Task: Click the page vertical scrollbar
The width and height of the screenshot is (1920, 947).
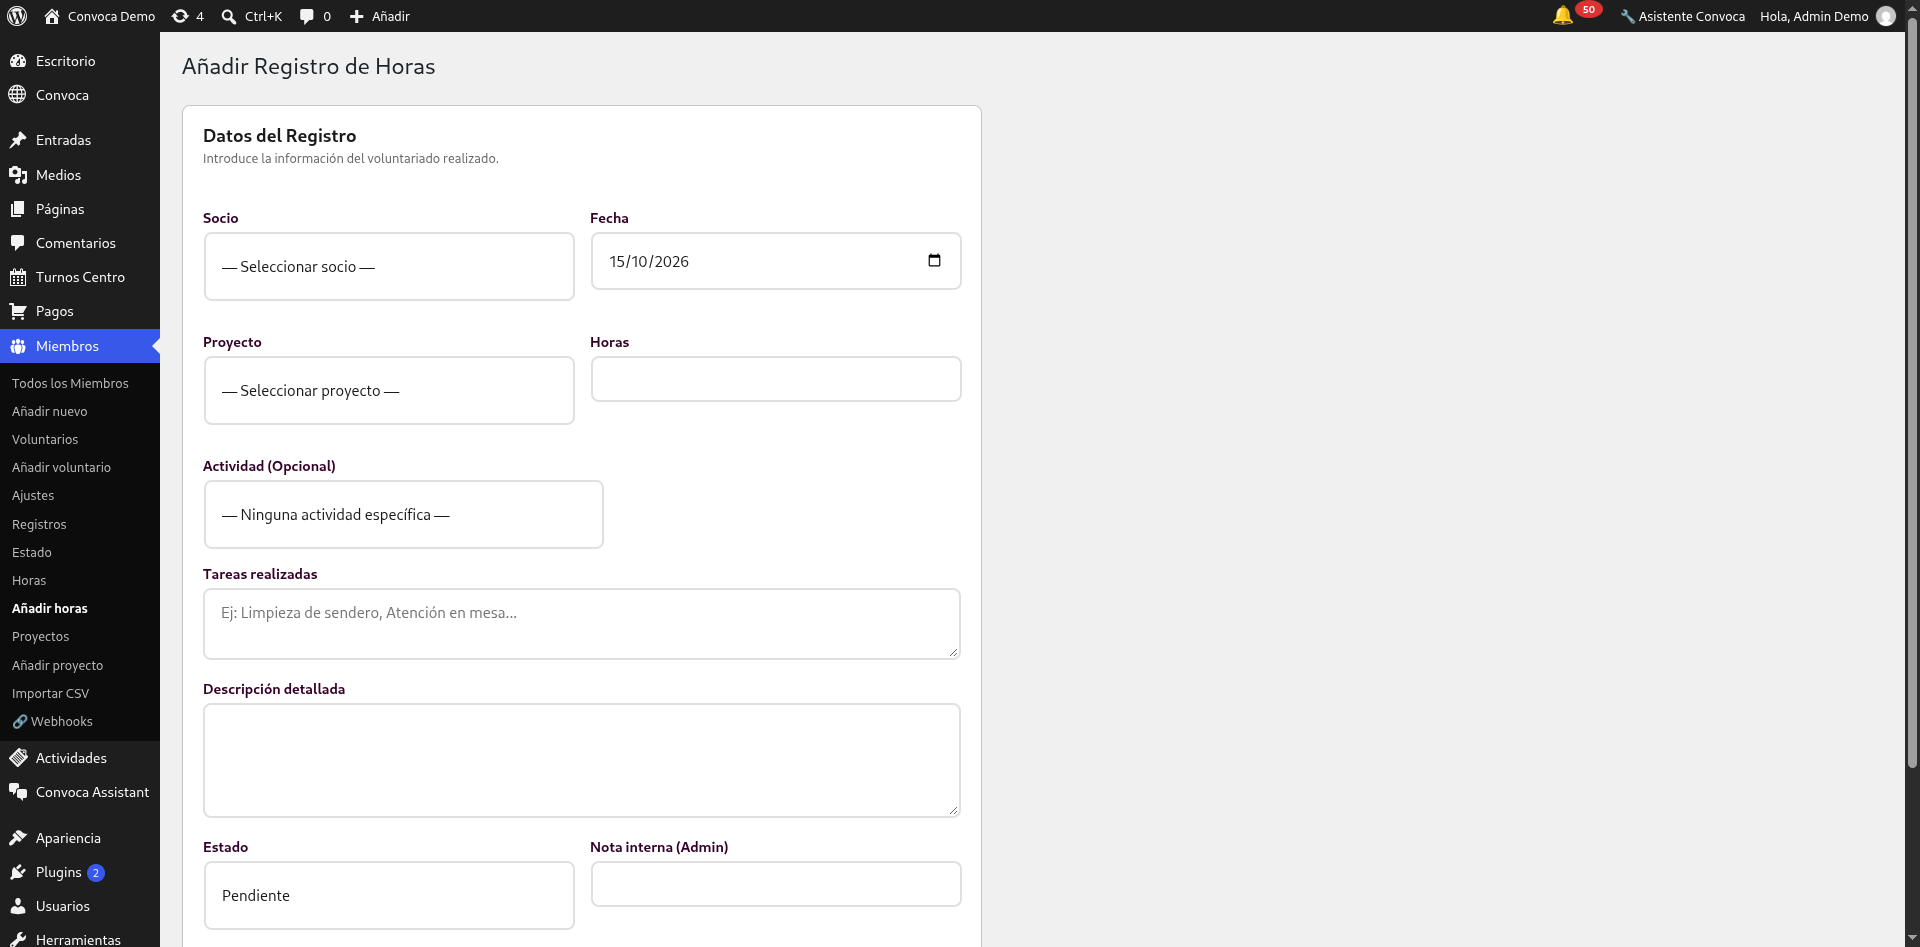Action: click(1912, 394)
